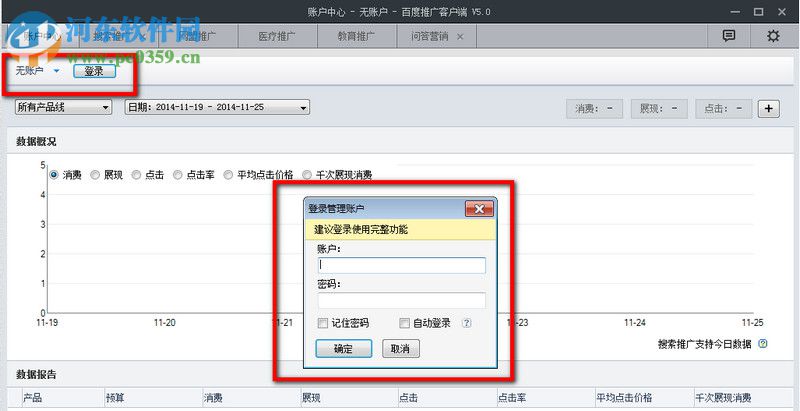This screenshot has height=411, width=800.
Task: Open the message feedback icon
Action: [729, 36]
